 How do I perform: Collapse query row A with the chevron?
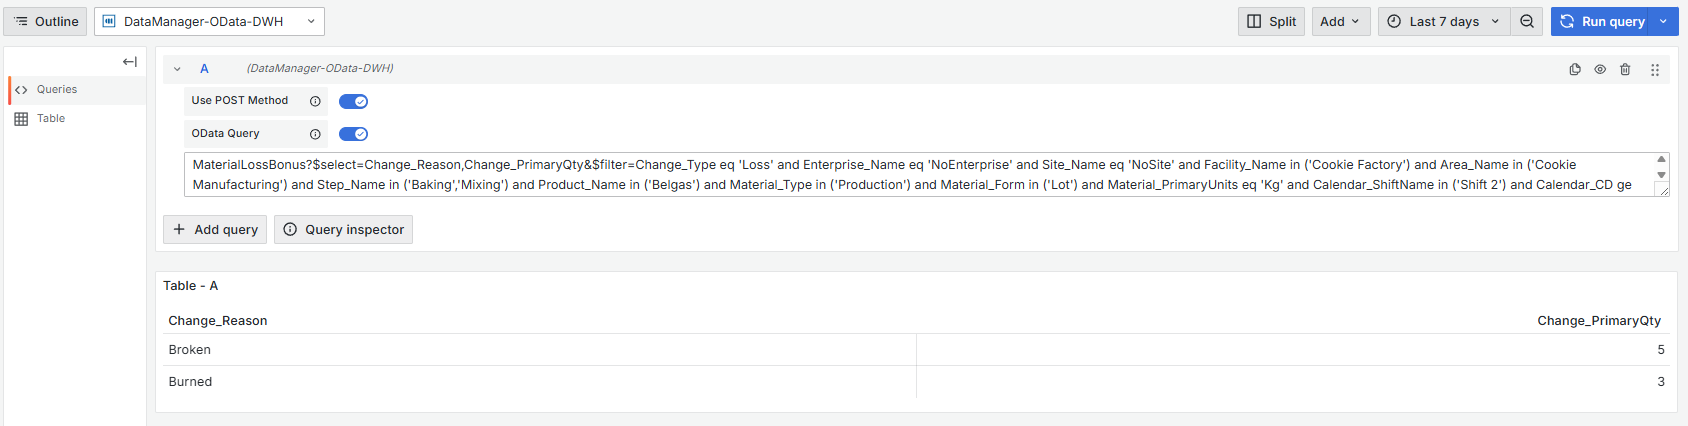coord(177,69)
